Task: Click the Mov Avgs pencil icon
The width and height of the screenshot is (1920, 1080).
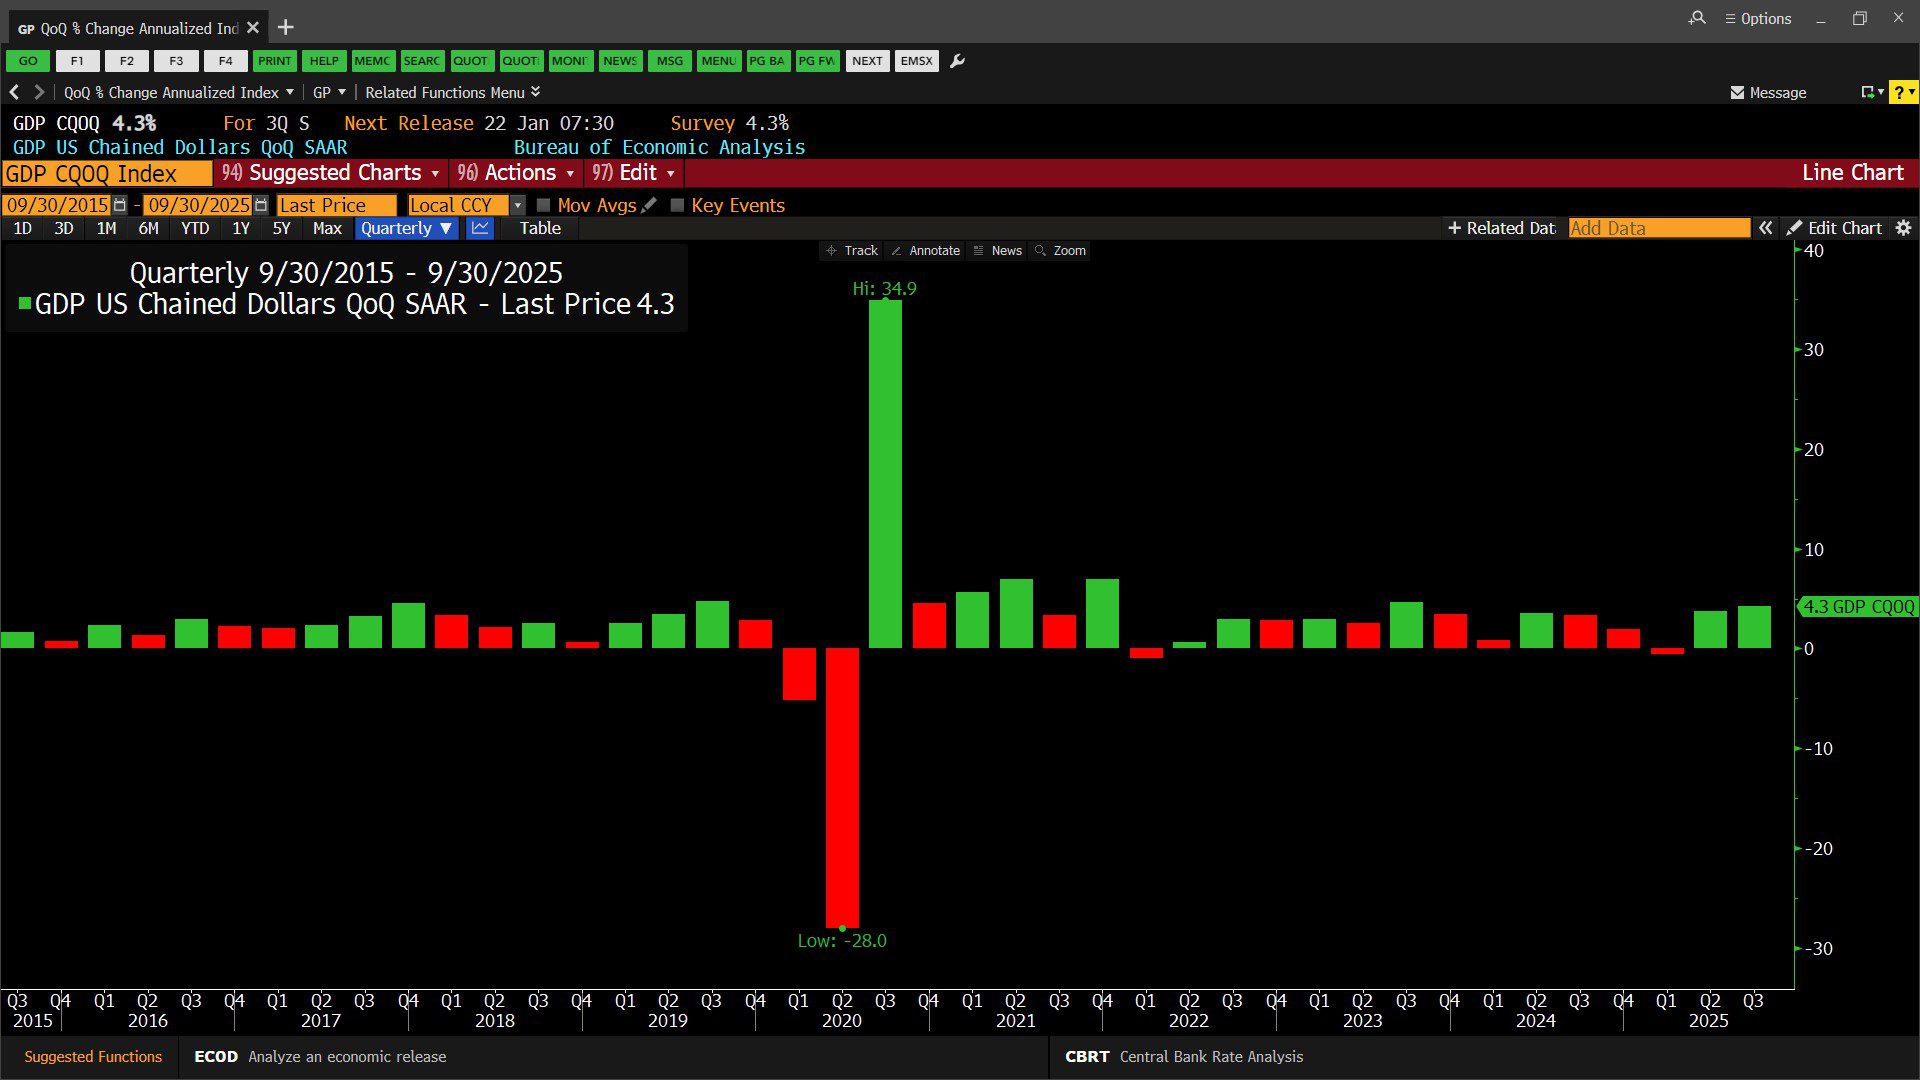Action: click(x=650, y=205)
